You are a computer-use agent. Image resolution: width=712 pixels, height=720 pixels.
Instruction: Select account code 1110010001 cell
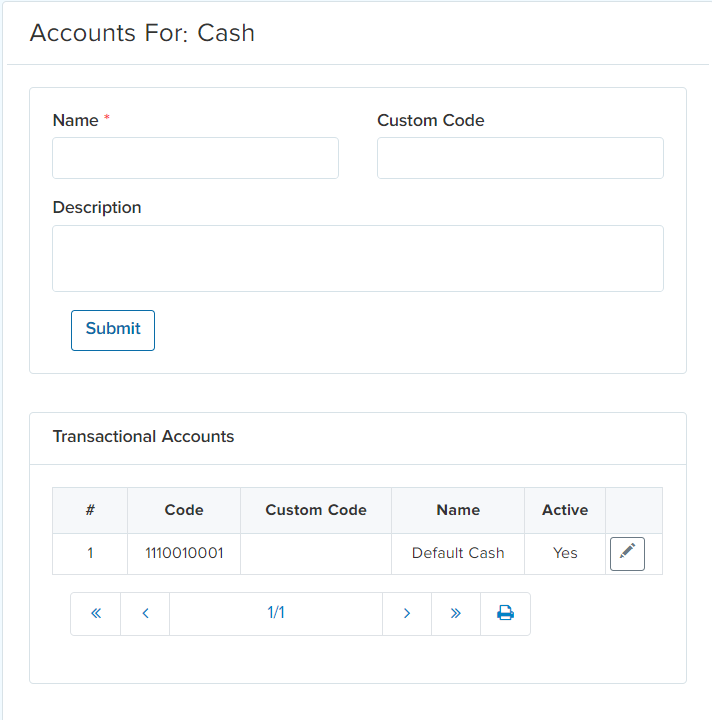(184, 553)
